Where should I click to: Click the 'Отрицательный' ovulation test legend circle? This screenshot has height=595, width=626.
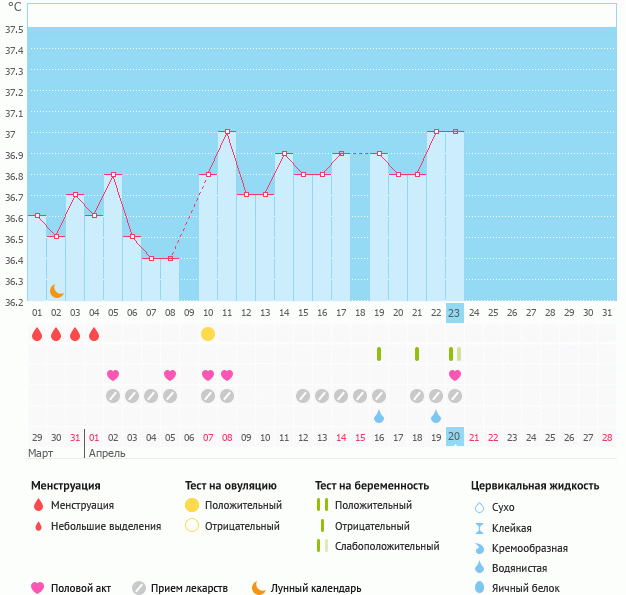tap(192, 525)
